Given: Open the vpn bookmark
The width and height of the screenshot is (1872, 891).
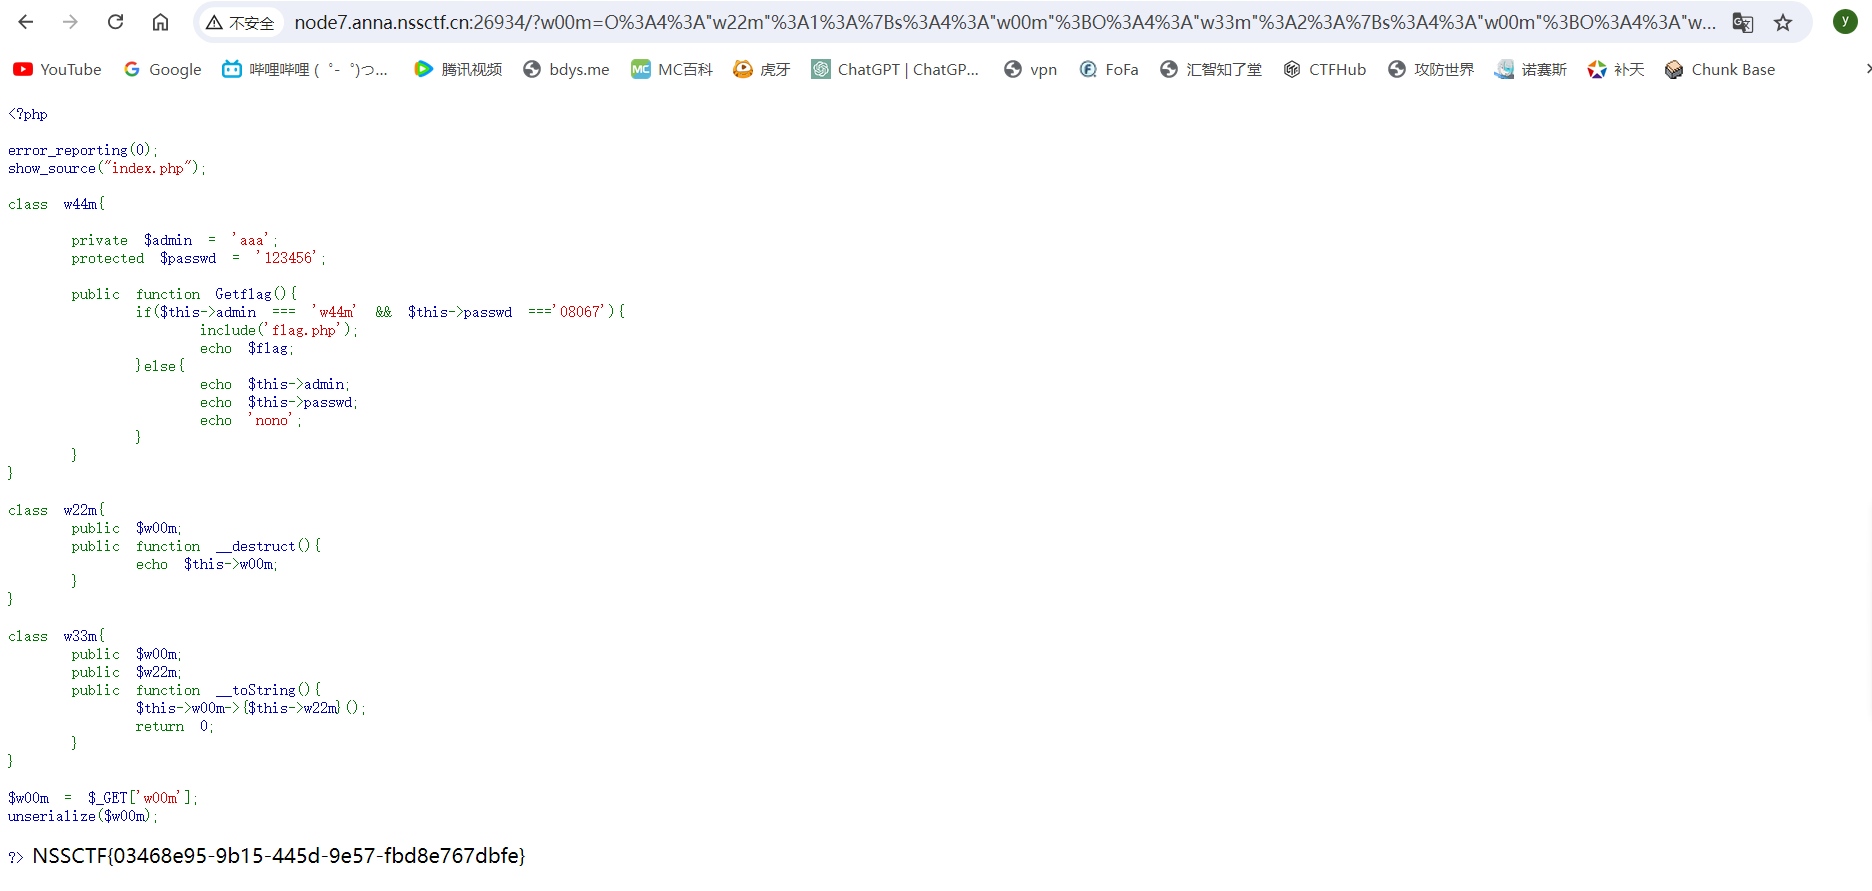Looking at the screenshot, I should (1031, 69).
